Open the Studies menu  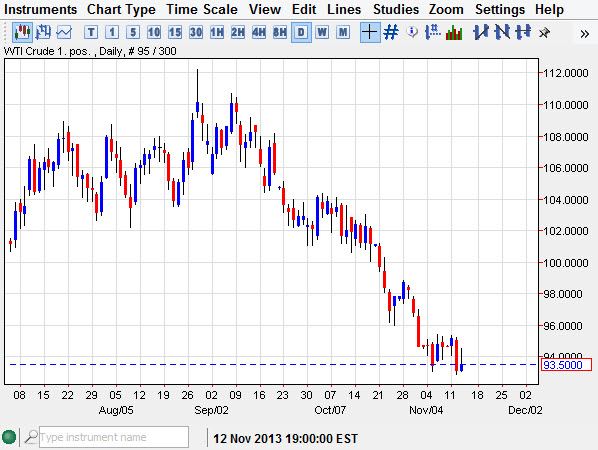(396, 9)
